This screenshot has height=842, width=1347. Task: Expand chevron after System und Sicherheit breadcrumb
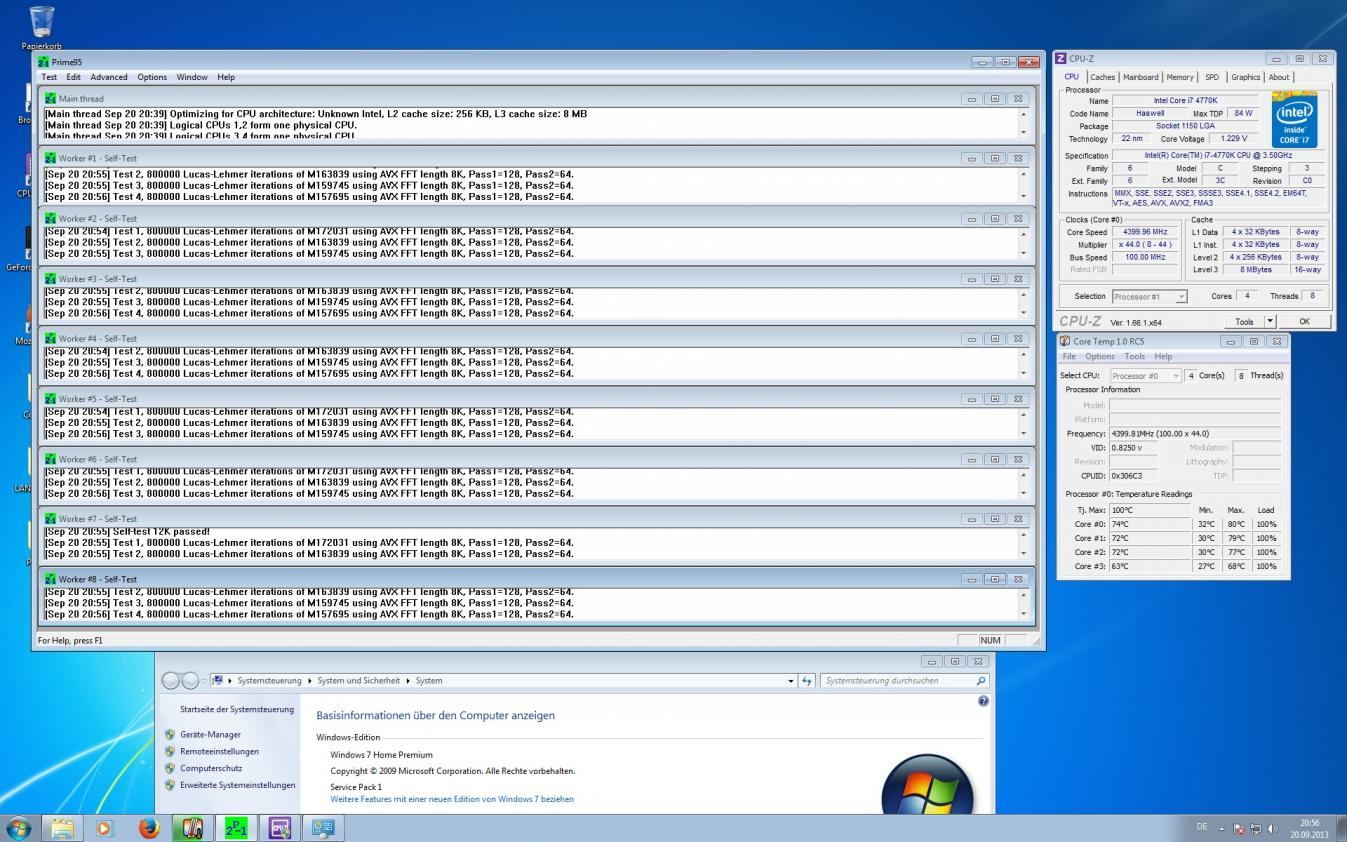(408, 681)
